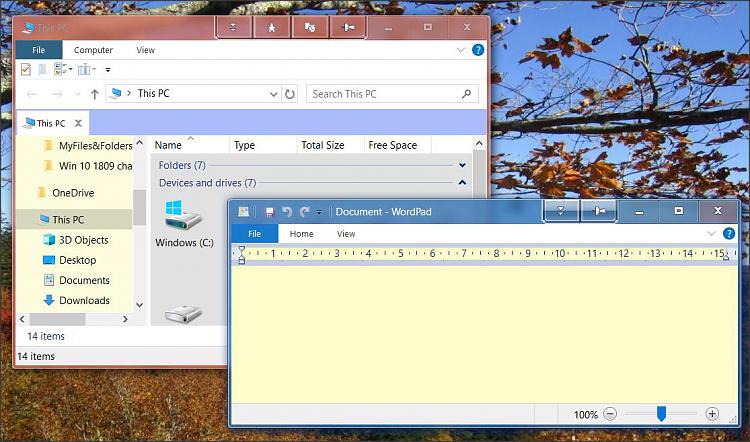Collapse the Devices and drives (7) group
Viewport: 750px width, 442px height.
463,183
